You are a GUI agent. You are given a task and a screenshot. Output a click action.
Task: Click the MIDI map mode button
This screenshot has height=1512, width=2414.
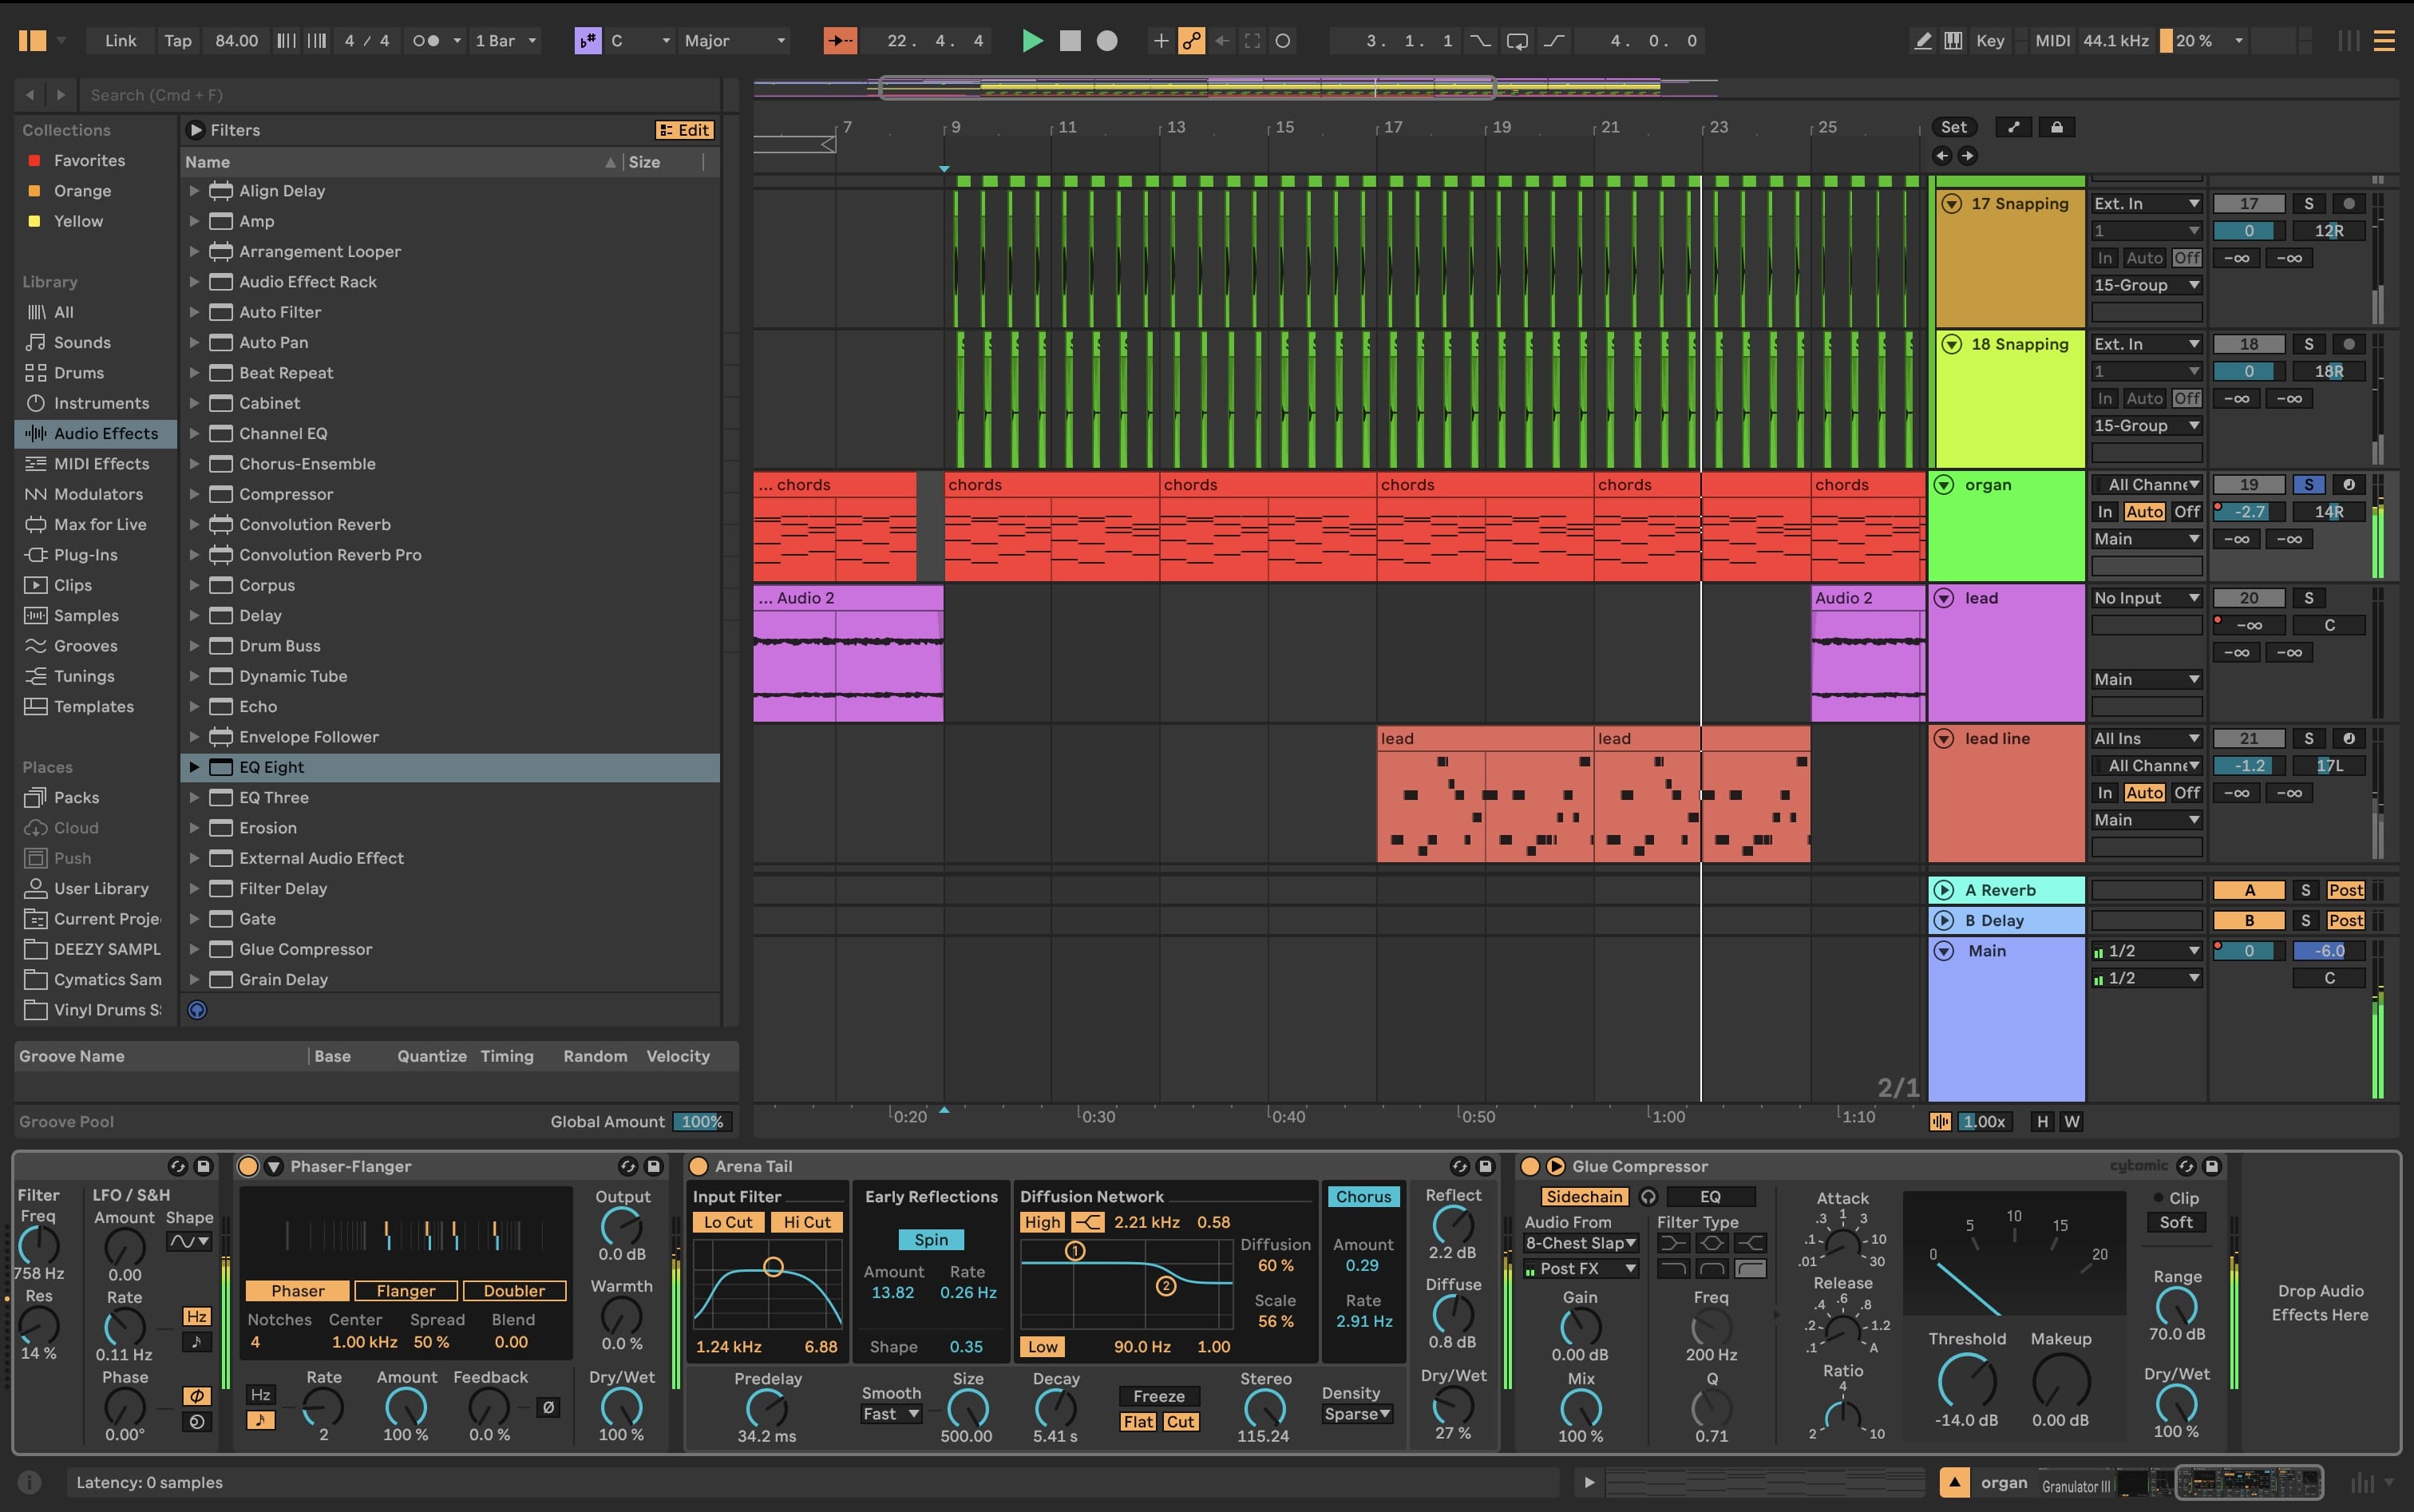tap(2053, 41)
